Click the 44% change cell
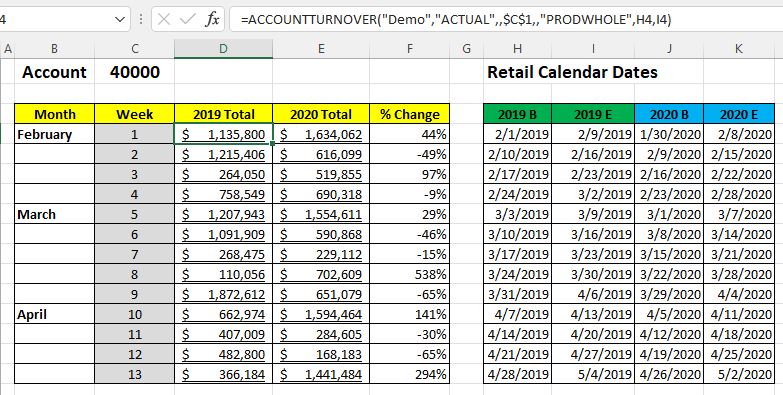Image resolution: width=783 pixels, height=395 pixels. [x=410, y=134]
